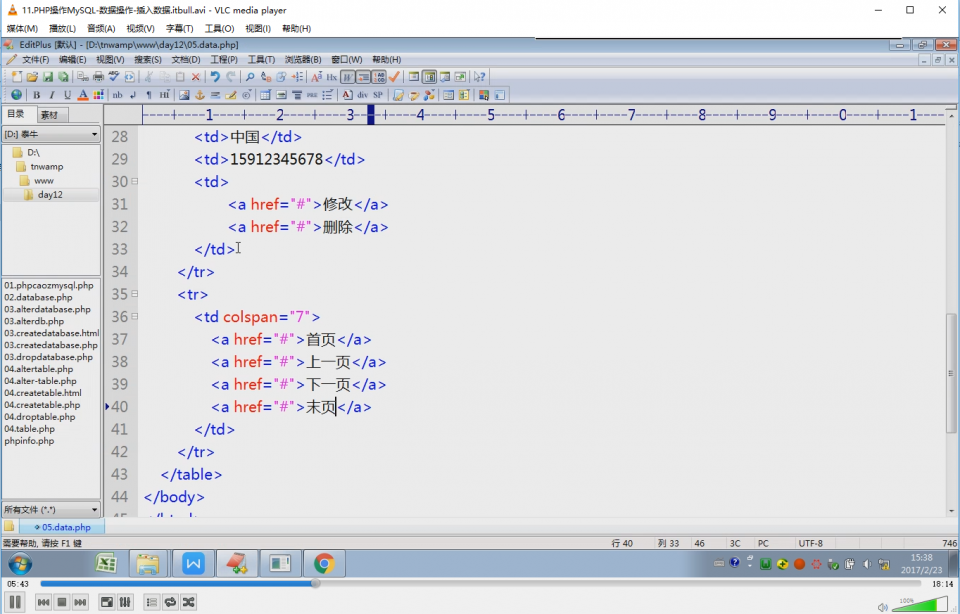Open VLC extended settings button
960x614 pixels.
(x=125, y=602)
